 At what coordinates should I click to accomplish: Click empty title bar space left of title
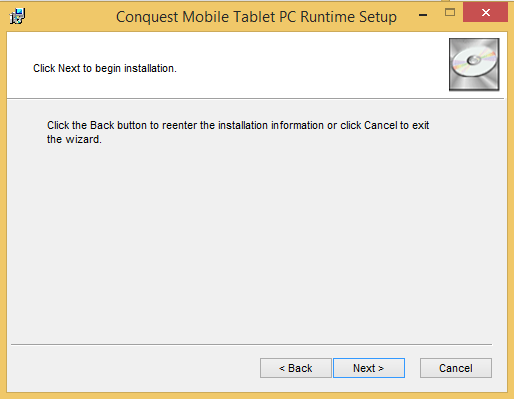pos(70,16)
